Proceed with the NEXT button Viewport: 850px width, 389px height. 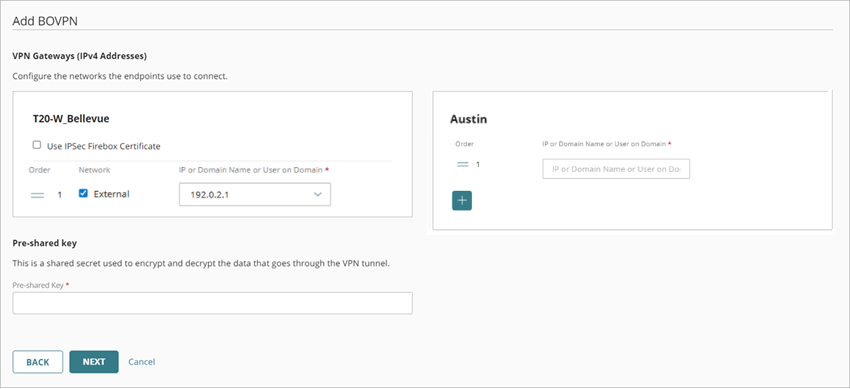coord(94,362)
